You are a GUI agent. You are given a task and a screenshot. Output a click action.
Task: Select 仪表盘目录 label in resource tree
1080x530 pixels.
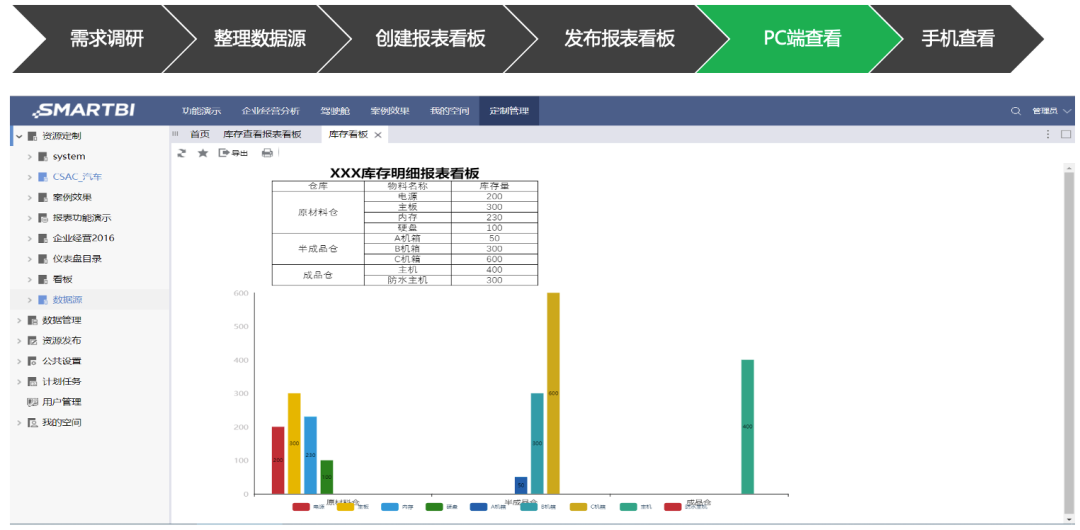77,259
